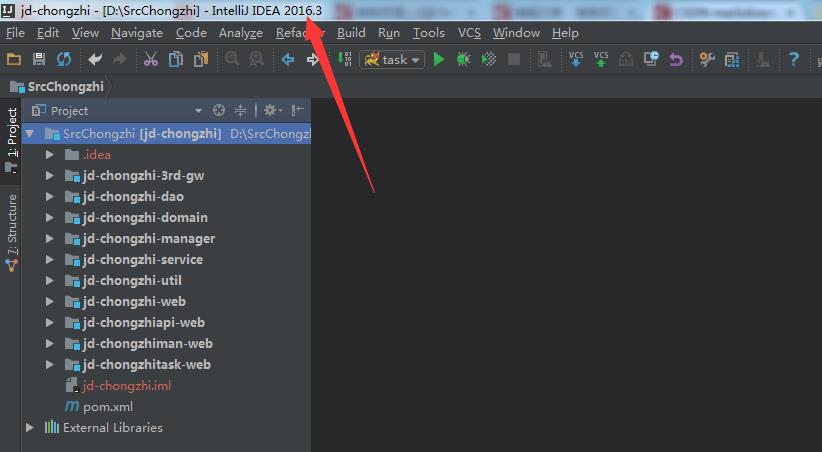Open Project panel gear settings menu
This screenshot has height=452, width=822.
[272, 110]
